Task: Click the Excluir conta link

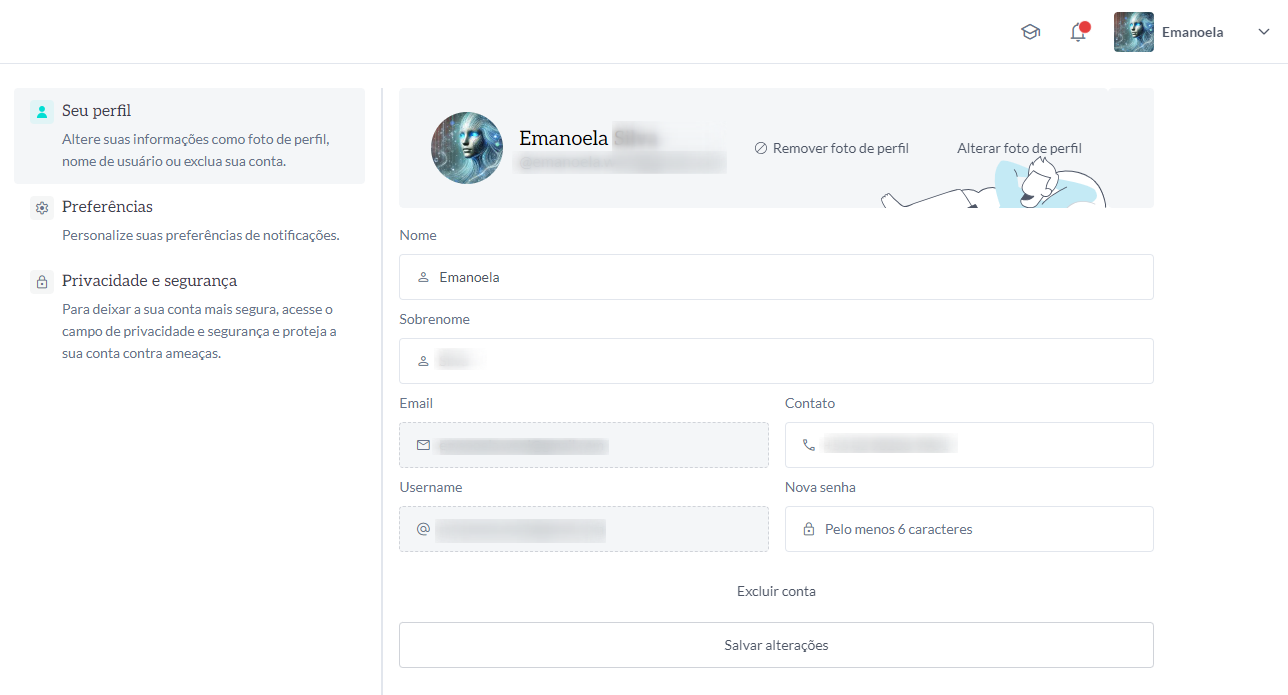Action: click(x=776, y=591)
